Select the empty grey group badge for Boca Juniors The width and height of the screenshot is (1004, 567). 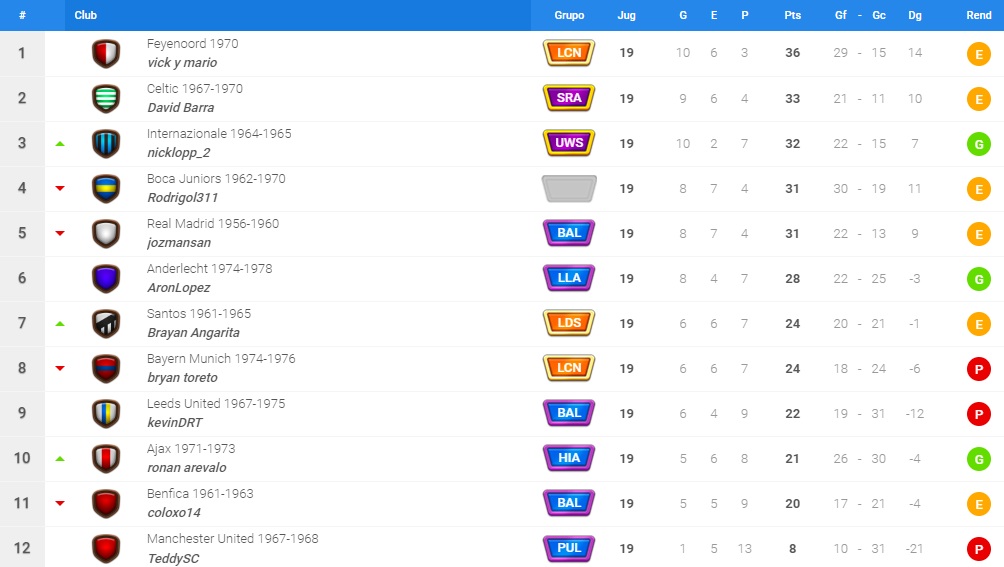tap(569, 188)
